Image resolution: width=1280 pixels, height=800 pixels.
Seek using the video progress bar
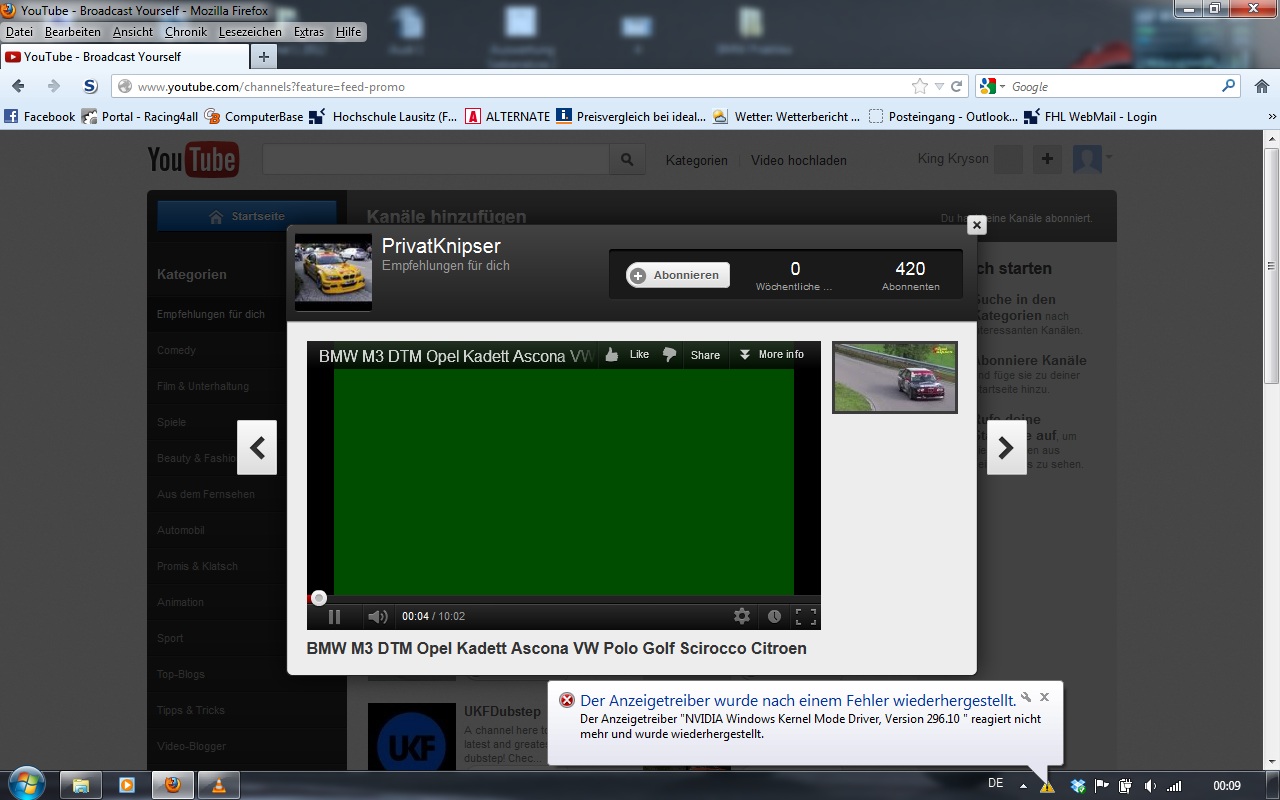(x=564, y=599)
